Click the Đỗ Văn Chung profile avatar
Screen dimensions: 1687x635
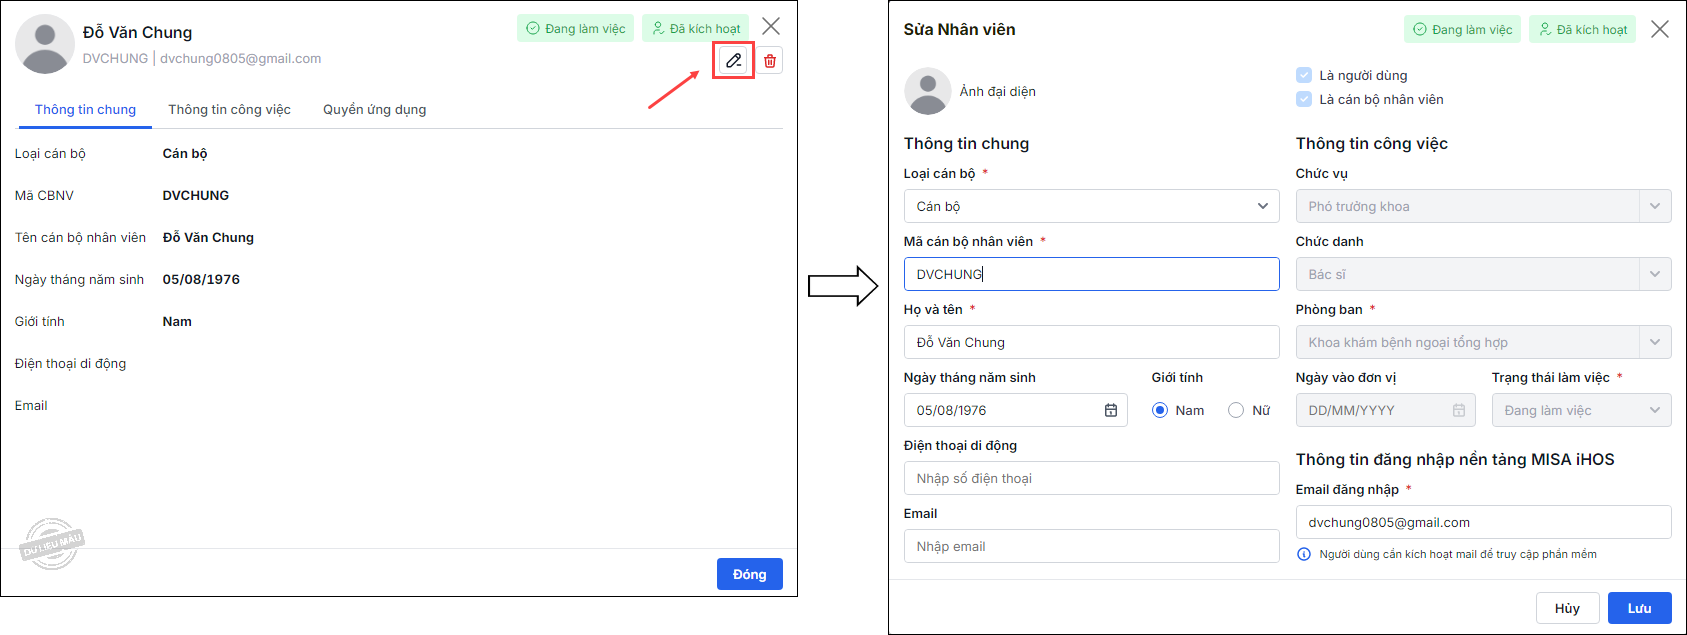pyautogui.click(x=45, y=44)
